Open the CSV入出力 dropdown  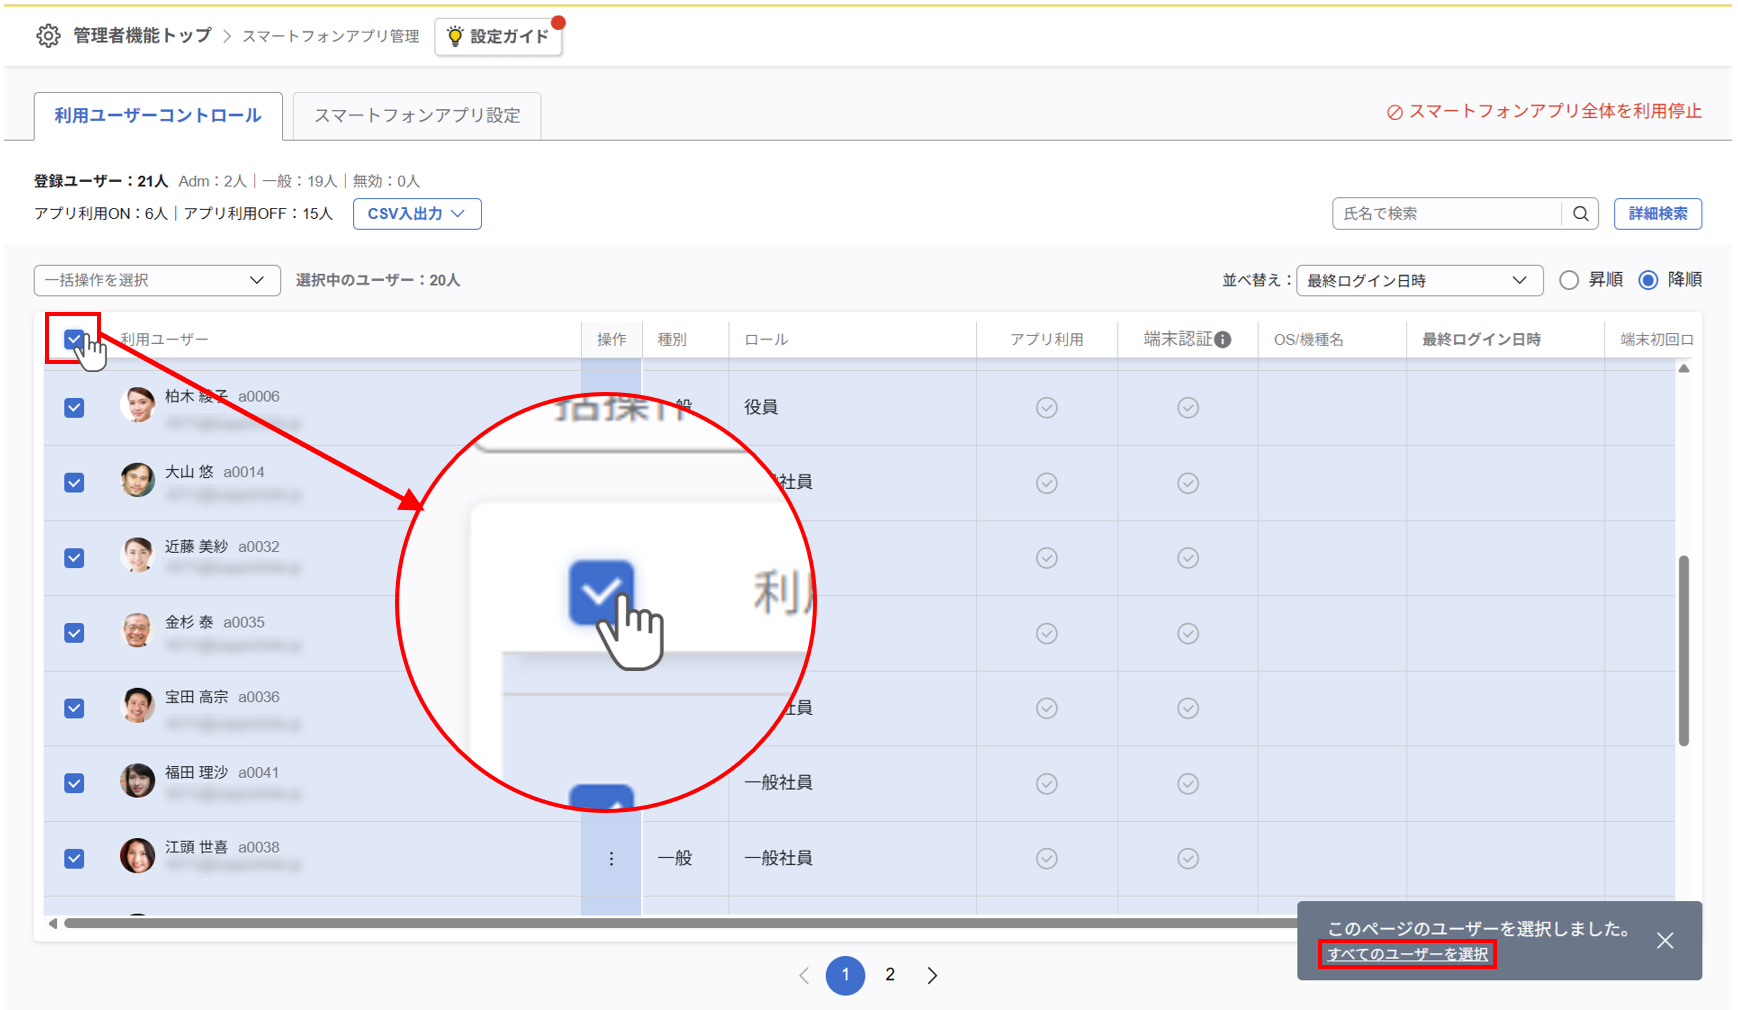(416, 213)
